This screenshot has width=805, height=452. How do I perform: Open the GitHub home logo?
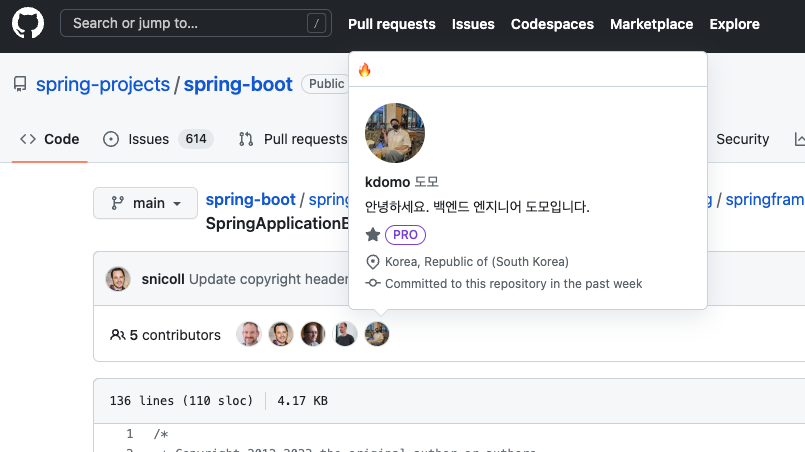[x=28, y=23]
